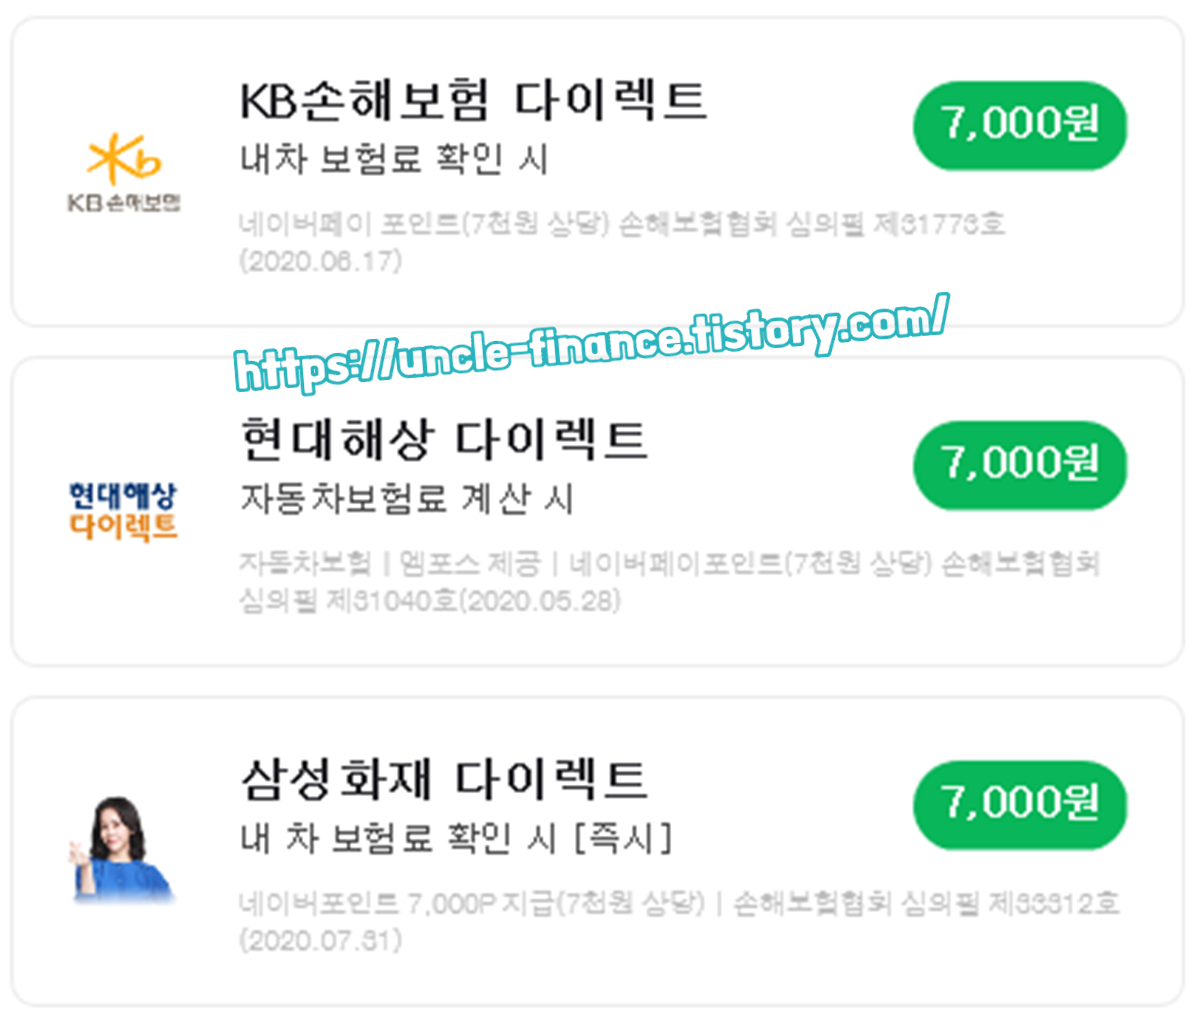Click 현대해상 fine print mentioning 엠포스 제공
The height and width of the screenshot is (1022, 1200).
(x=669, y=581)
